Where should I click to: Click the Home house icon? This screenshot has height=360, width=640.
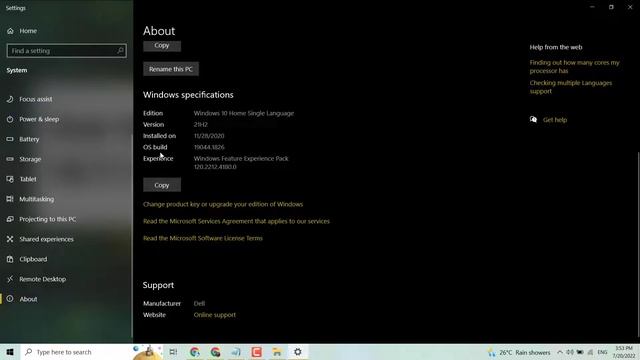(10, 31)
